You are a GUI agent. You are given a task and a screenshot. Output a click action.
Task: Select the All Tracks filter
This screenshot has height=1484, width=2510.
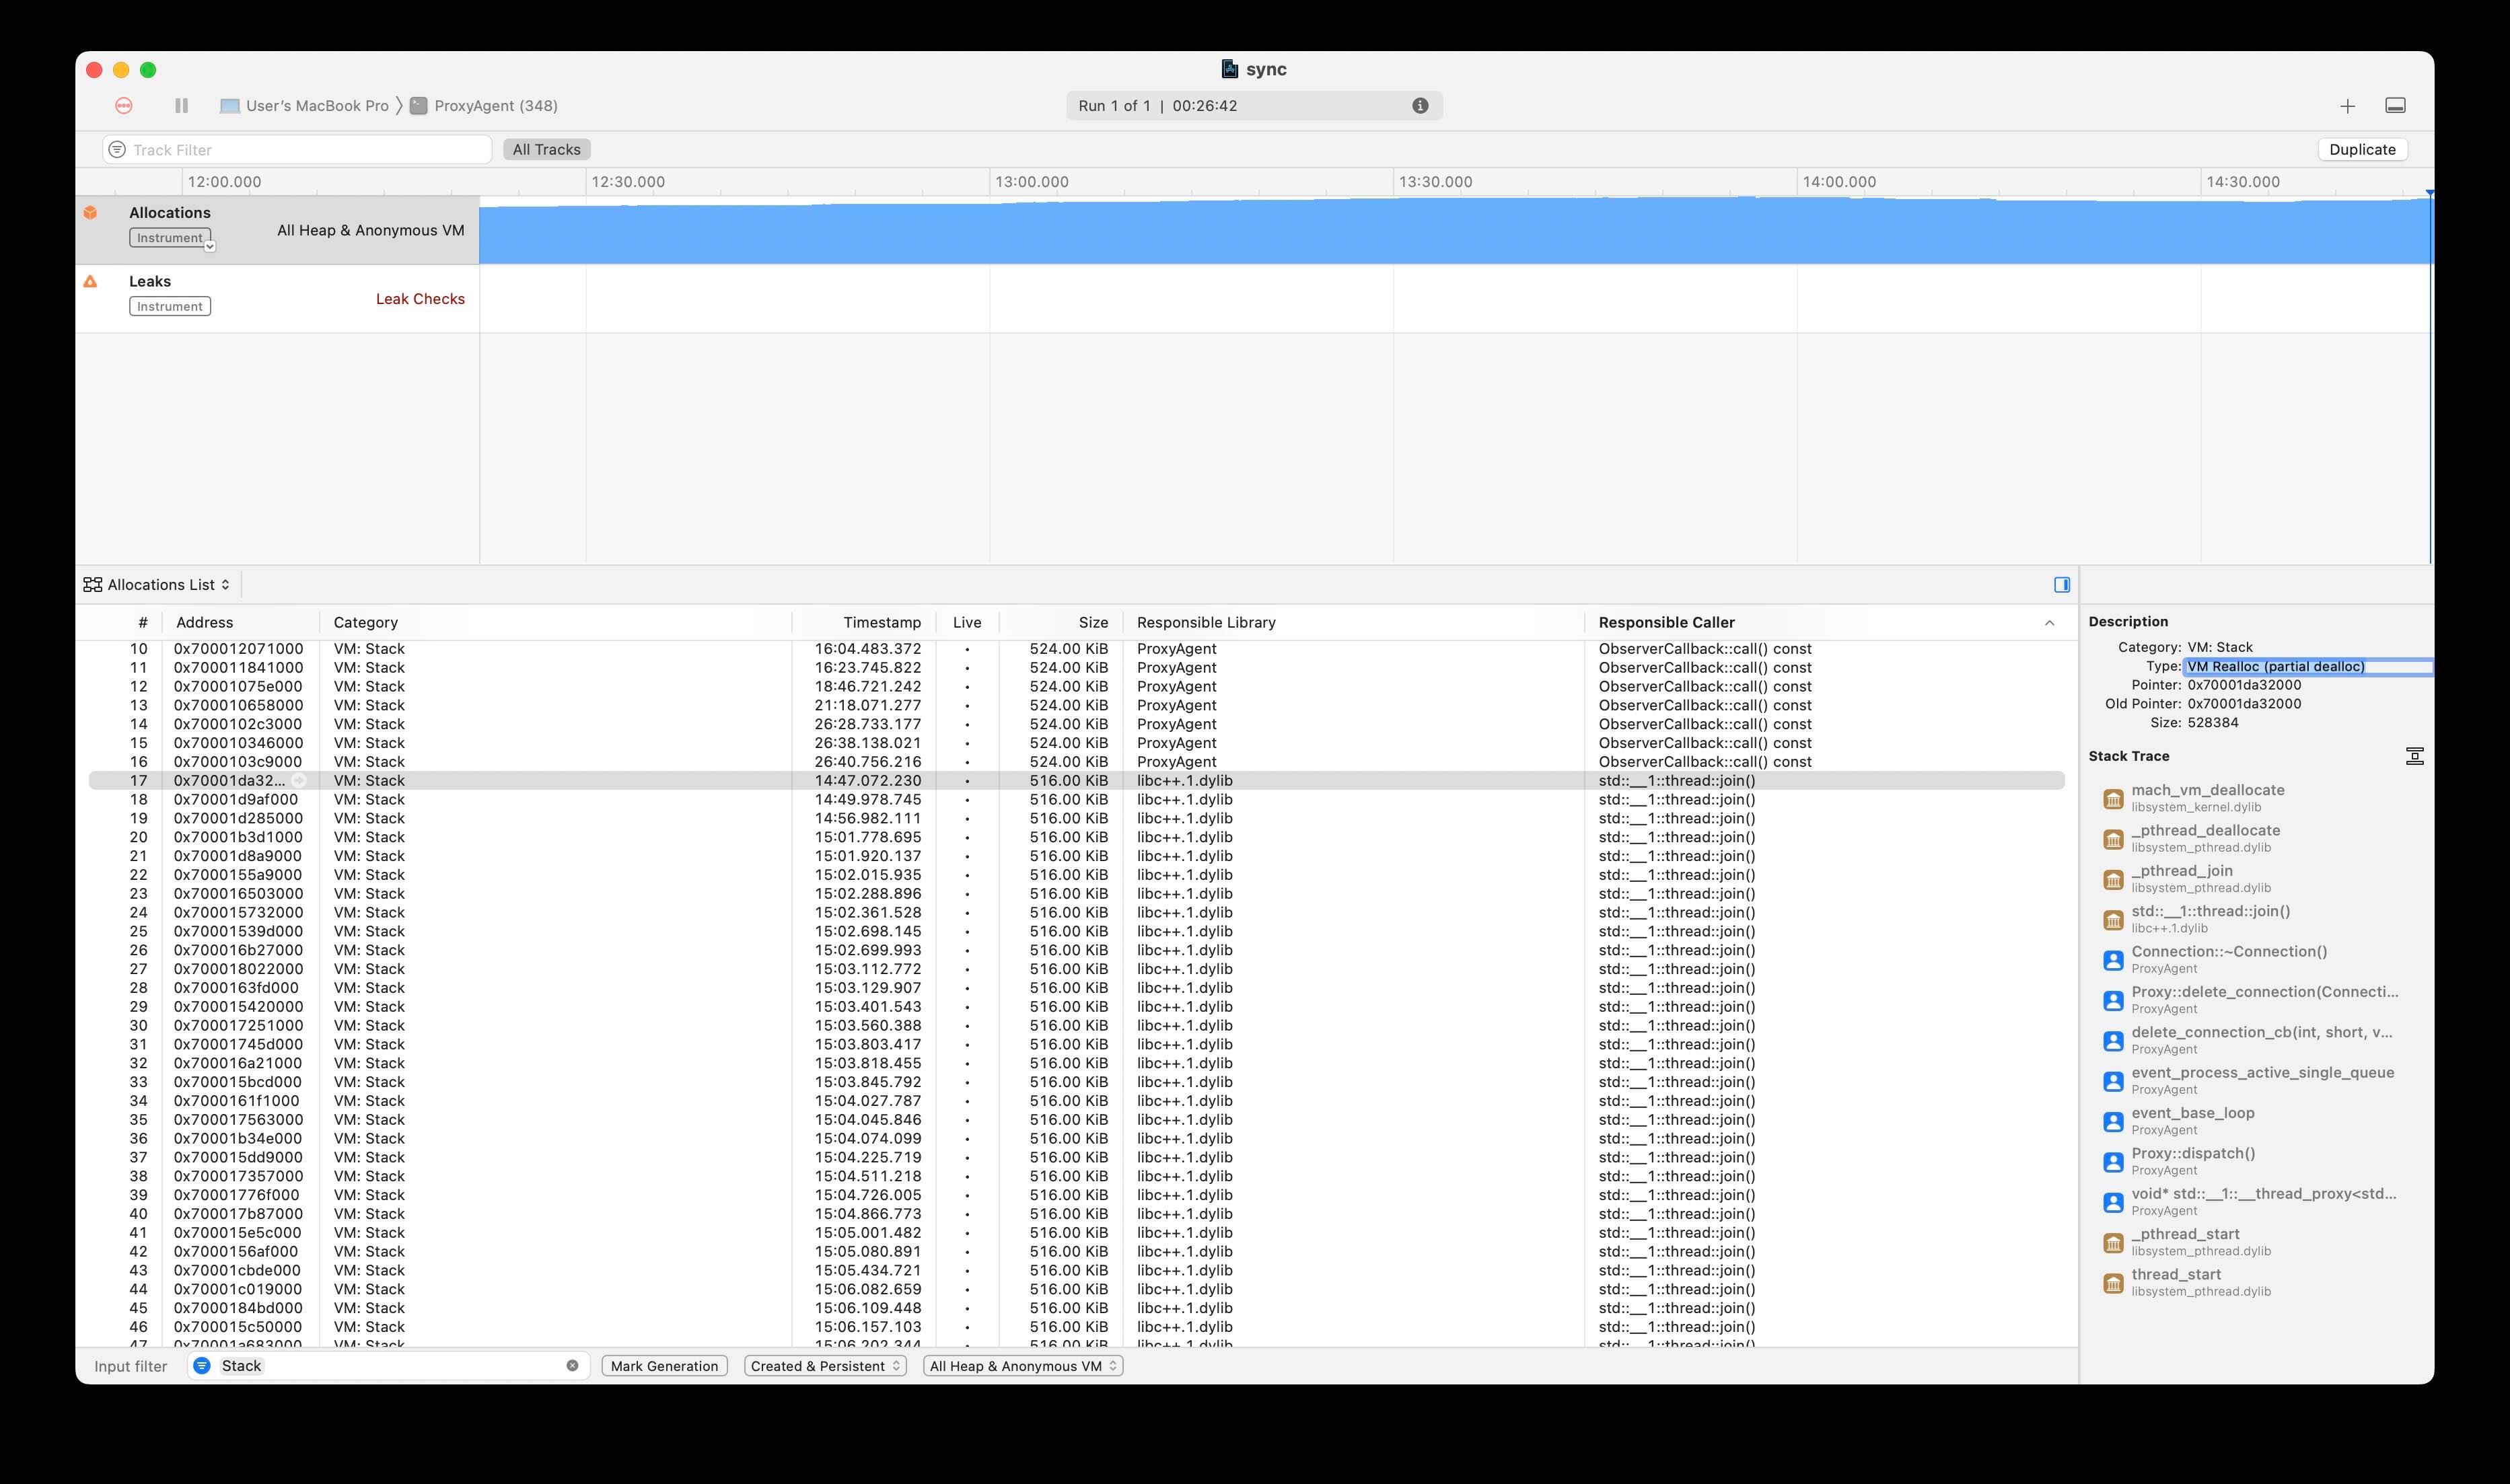[x=546, y=150]
